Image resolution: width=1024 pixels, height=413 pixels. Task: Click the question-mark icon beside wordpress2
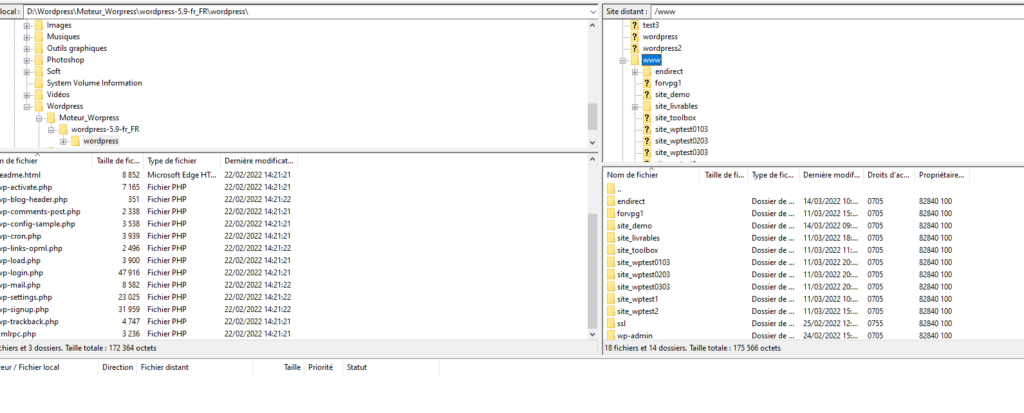pyautogui.click(x=634, y=48)
